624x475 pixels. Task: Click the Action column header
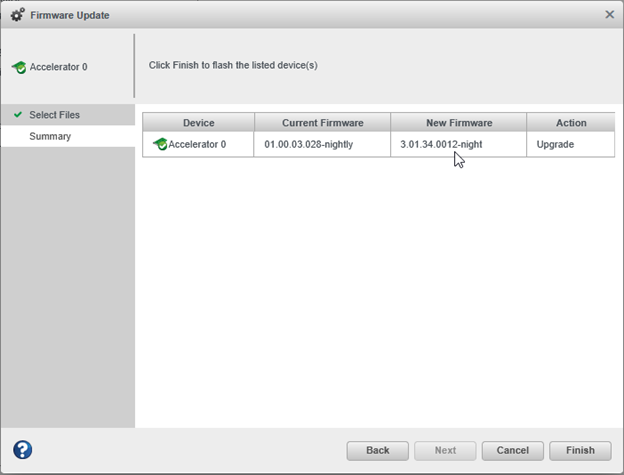pyautogui.click(x=571, y=123)
